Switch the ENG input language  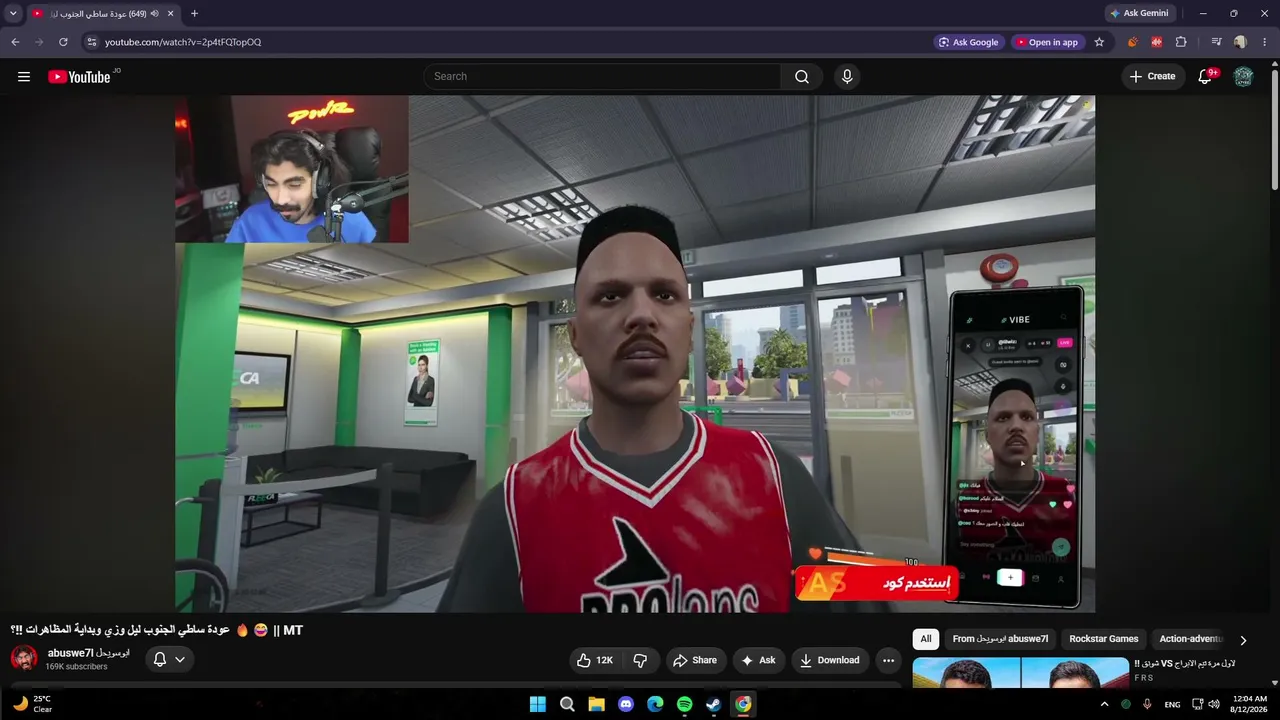[1172, 705]
